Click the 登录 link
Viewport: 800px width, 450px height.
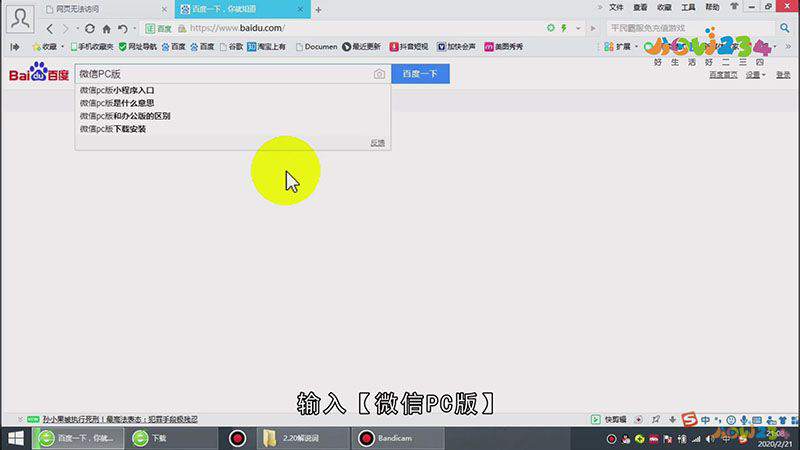[x=783, y=75]
